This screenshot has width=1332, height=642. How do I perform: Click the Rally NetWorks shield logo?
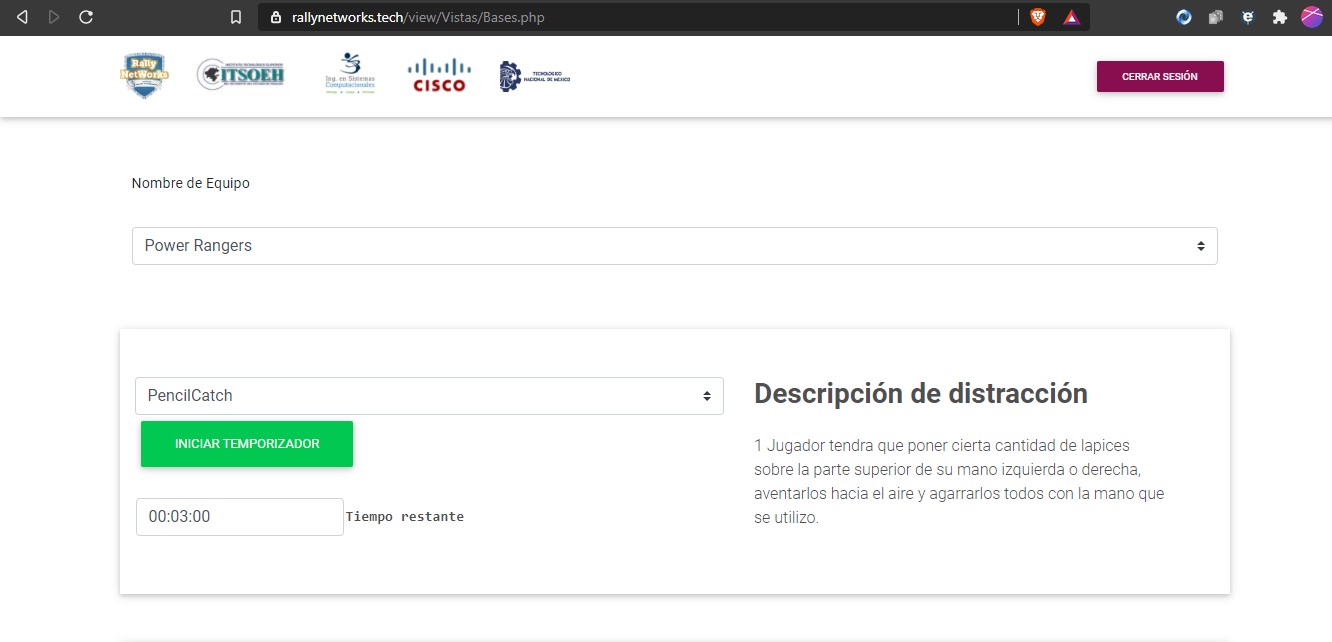coord(144,75)
